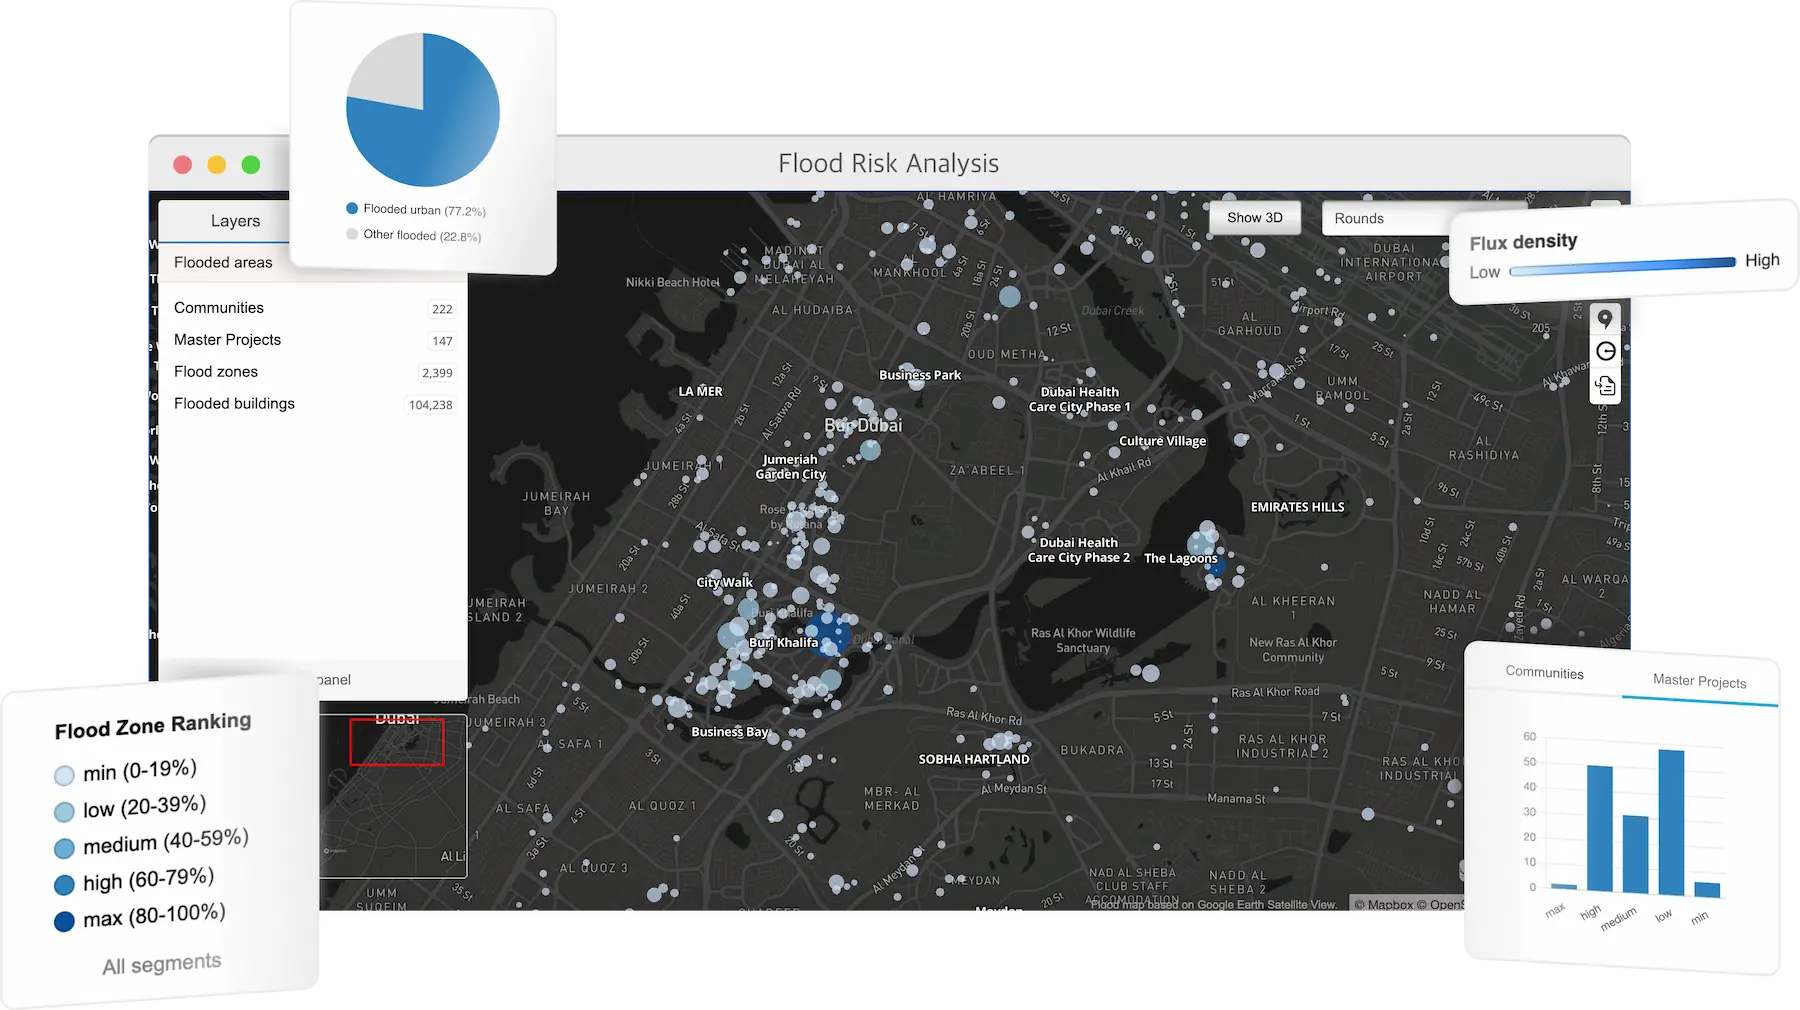The width and height of the screenshot is (1800, 1010).
Task: Click the tallest 'low' bar in the chart
Action: click(1671, 822)
